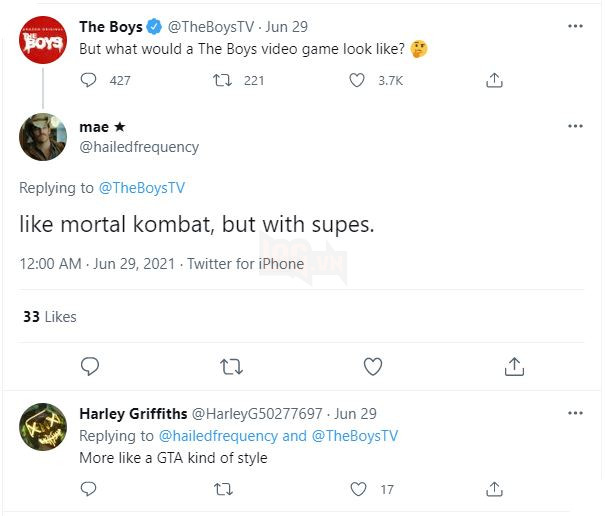Share The Boys tweet
Screen dimensions: 606x516
[x=493, y=80]
